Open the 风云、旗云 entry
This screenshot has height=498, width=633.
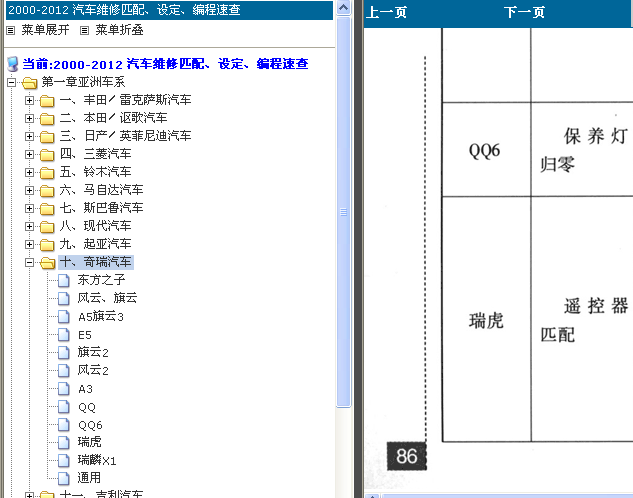pos(107,298)
